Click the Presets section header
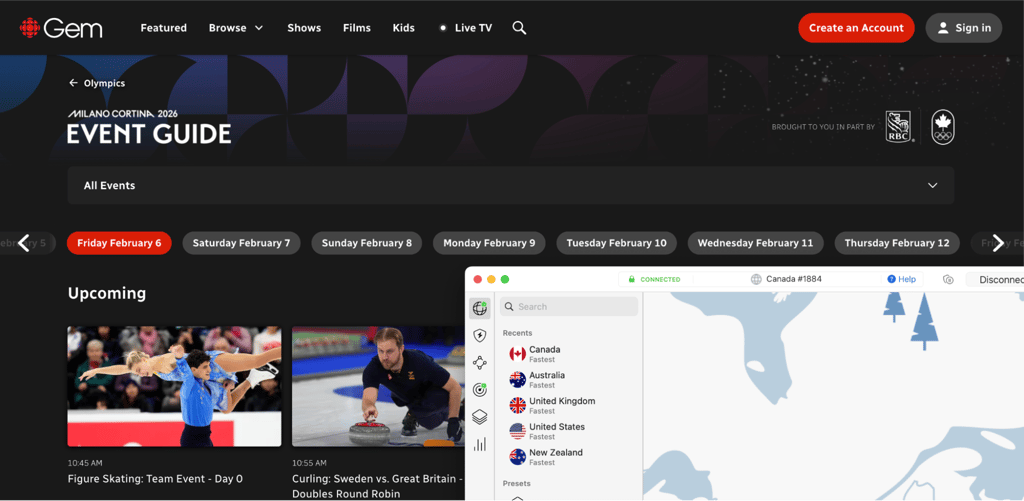The image size is (1024, 501). tap(517, 484)
